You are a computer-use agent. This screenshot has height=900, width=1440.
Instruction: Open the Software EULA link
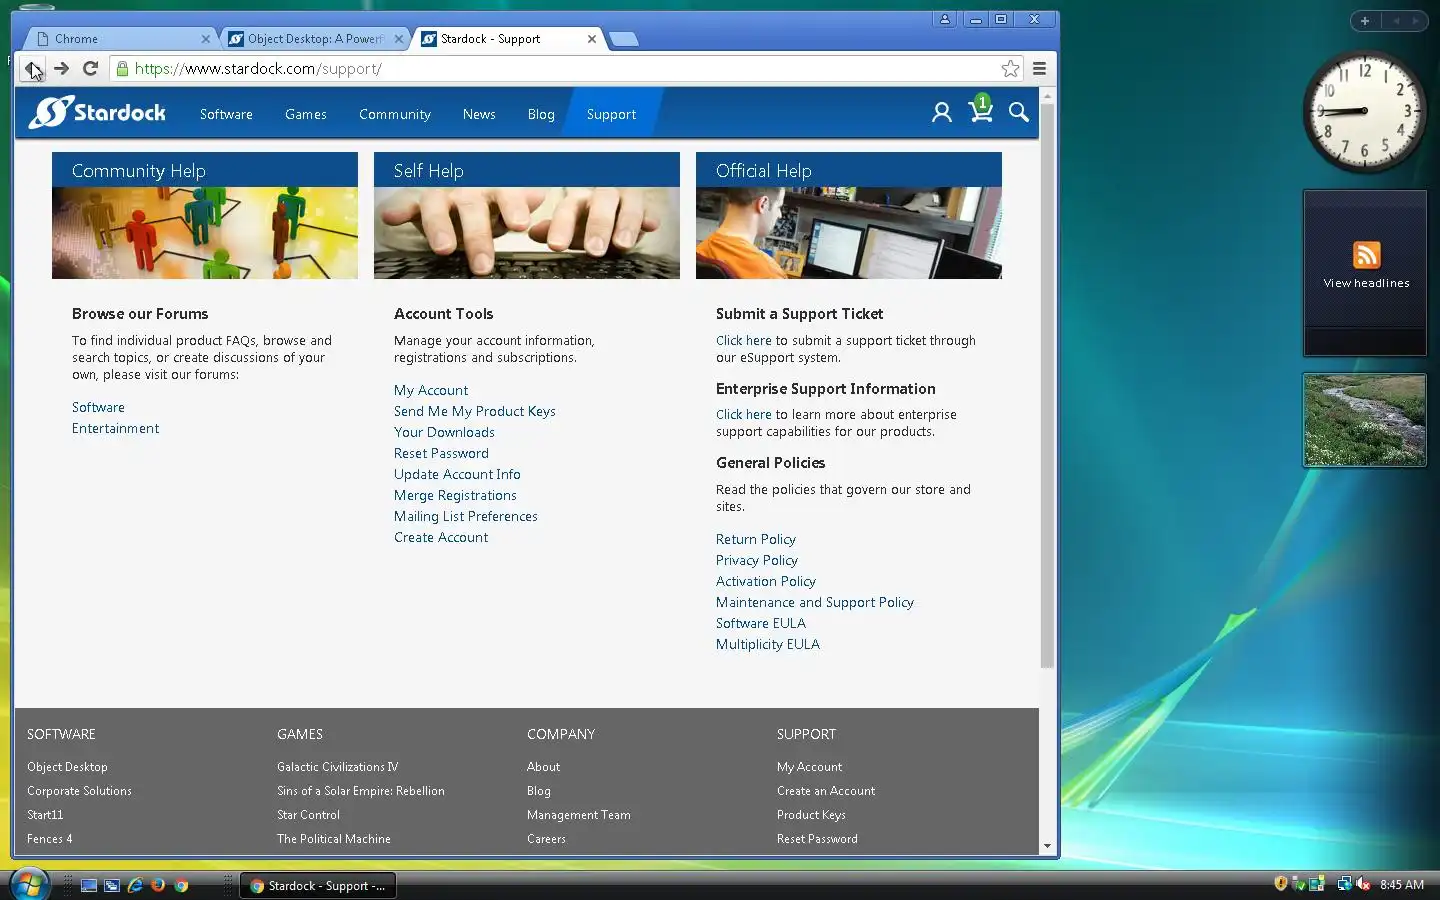[x=760, y=623]
